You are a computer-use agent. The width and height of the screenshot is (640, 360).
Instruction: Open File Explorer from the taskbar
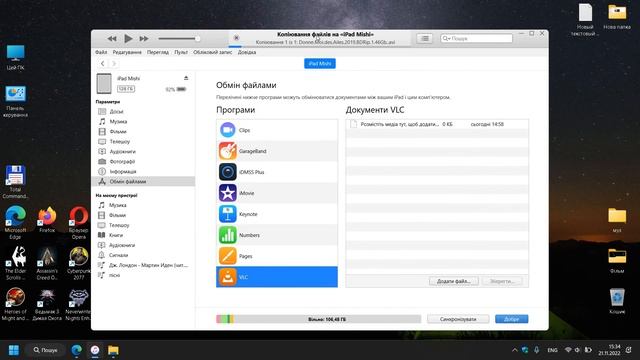pos(113,350)
